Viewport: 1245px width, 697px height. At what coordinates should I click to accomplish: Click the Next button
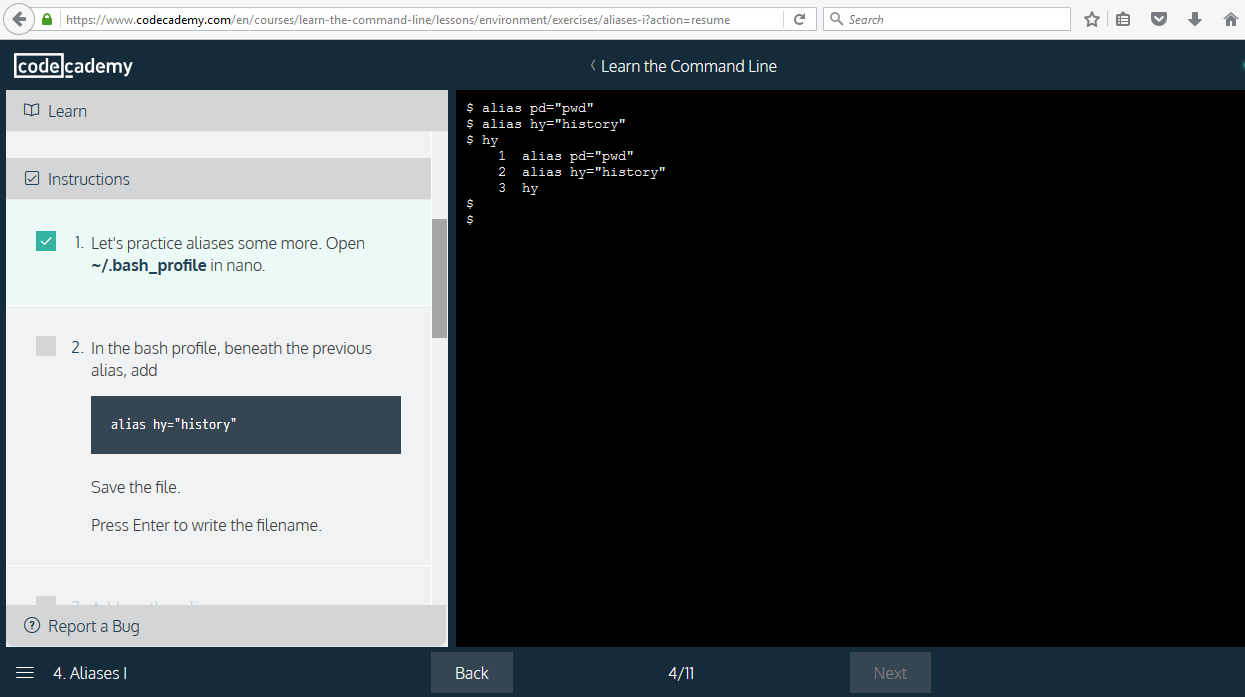pyautogui.click(x=890, y=673)
